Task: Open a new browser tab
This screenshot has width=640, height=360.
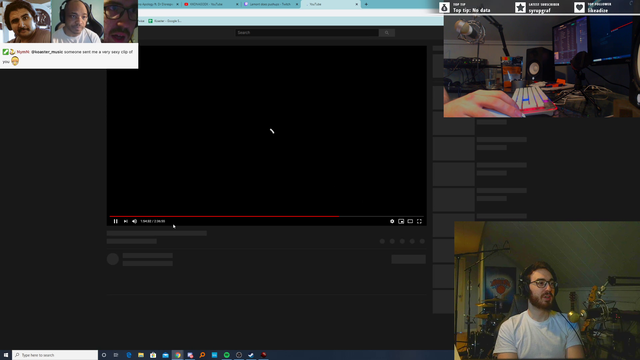Action: tap(366, 4)
